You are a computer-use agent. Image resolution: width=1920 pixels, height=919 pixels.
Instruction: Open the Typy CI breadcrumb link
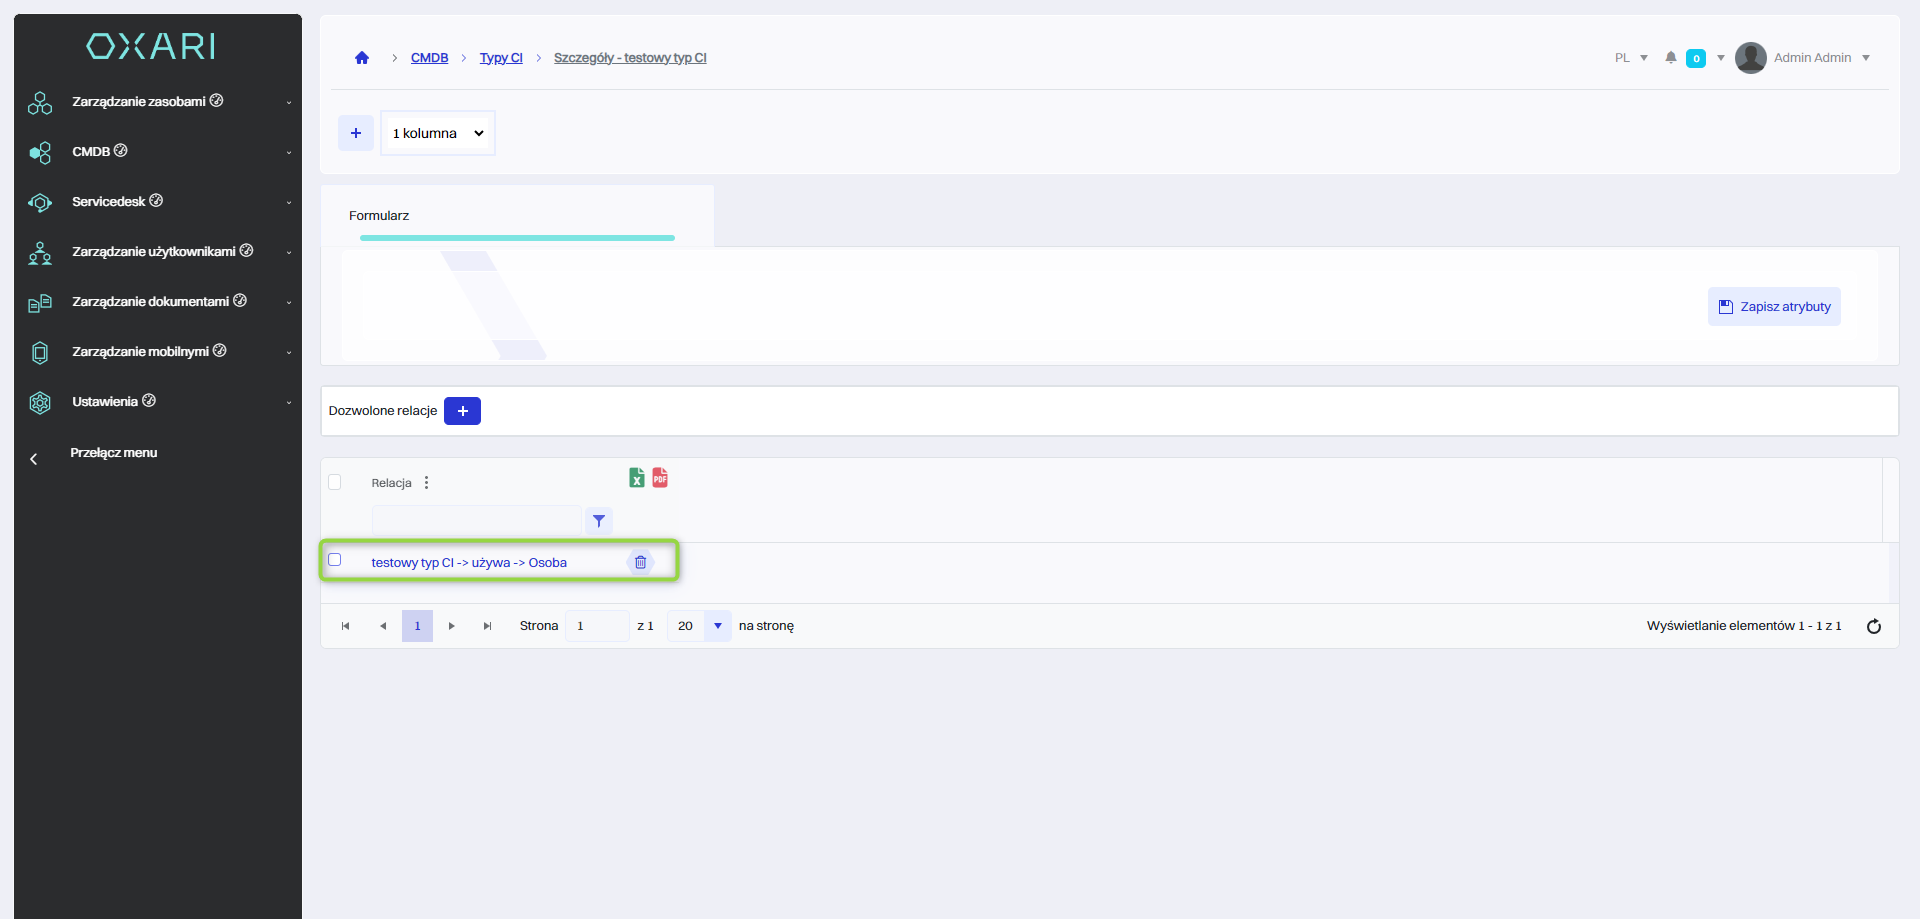pyautogui.click(x=501, y=58)
